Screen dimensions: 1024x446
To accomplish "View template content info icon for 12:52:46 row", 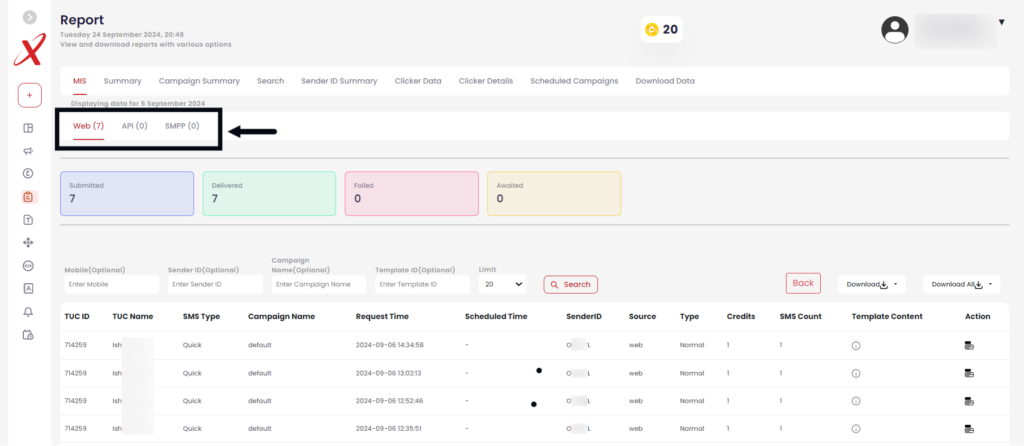I will pyautogui.click(x=856, y=401).
